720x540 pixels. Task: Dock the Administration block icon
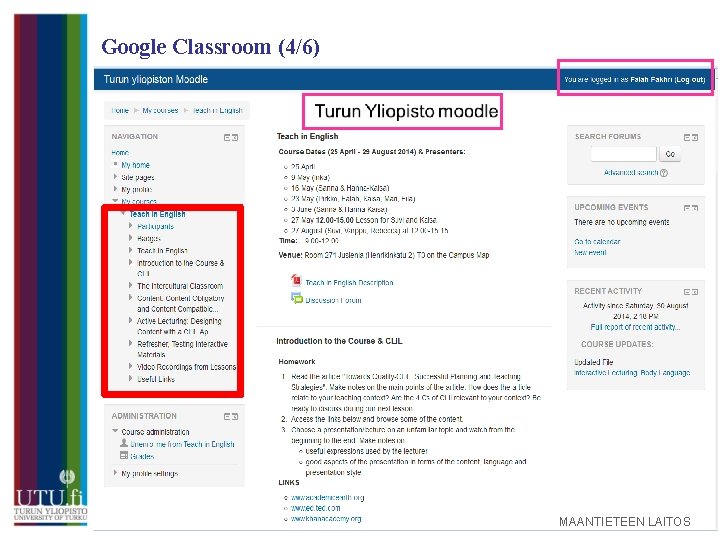[x=235, y=416]
